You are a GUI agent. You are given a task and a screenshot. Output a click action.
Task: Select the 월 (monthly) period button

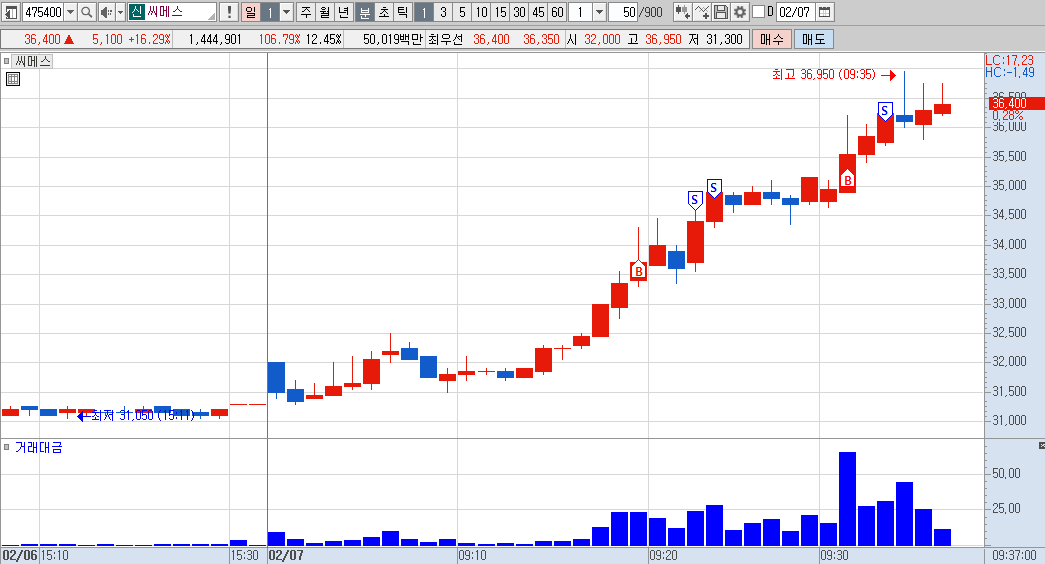[x=325, y=12]
